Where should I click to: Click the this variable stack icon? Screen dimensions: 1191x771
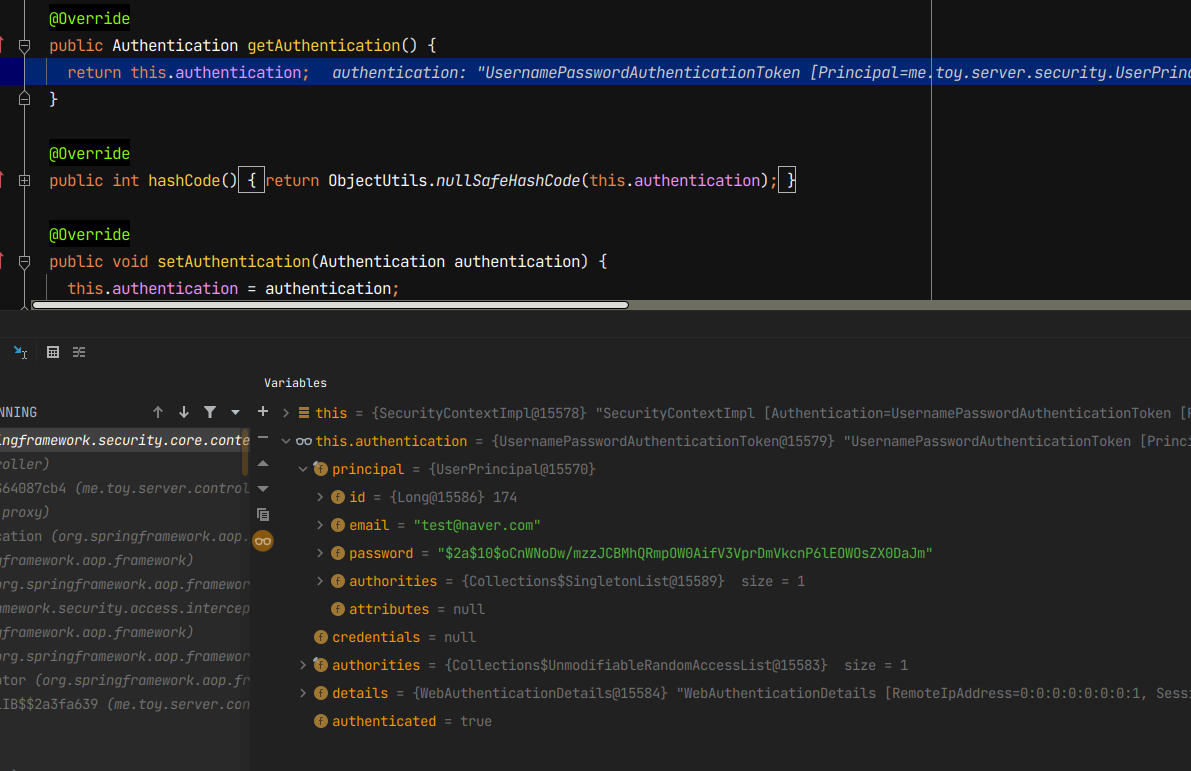pos(304,413)
